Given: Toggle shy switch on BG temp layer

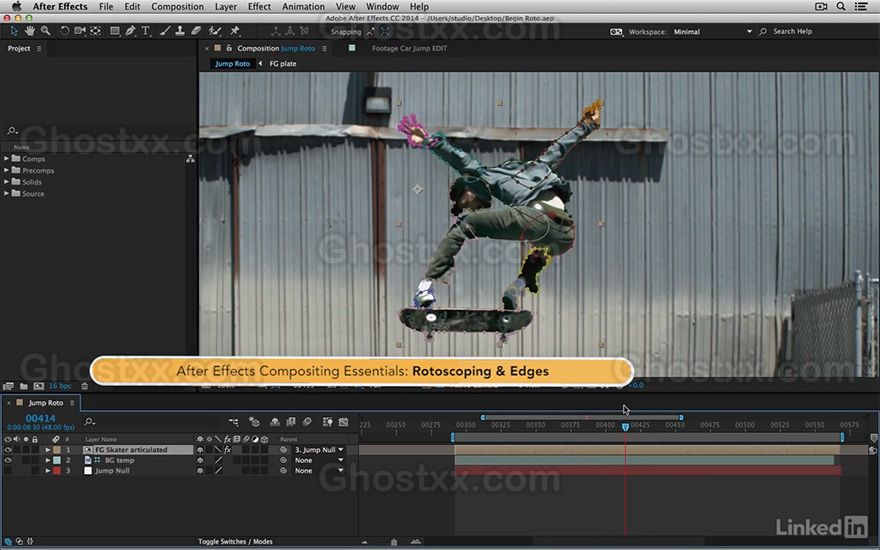Looking at the screenshot, I should (200, 460).
